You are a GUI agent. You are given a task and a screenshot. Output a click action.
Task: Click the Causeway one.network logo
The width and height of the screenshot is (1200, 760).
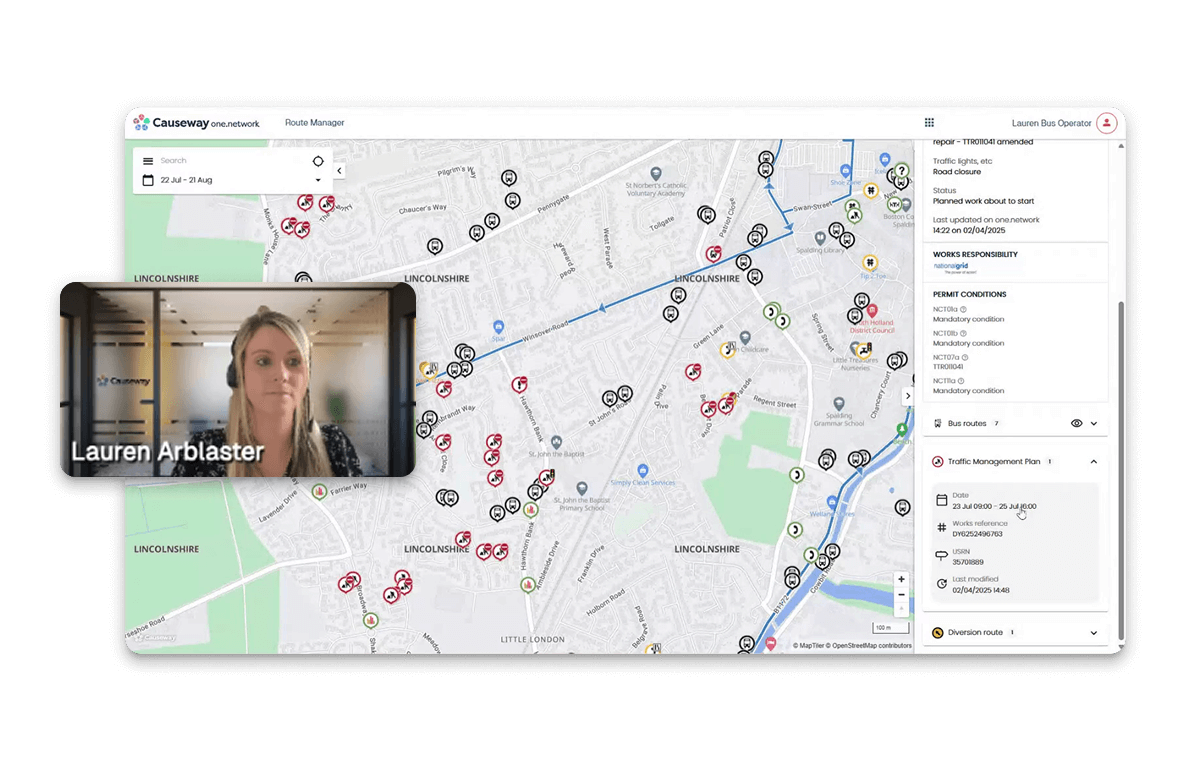[197, 123]
